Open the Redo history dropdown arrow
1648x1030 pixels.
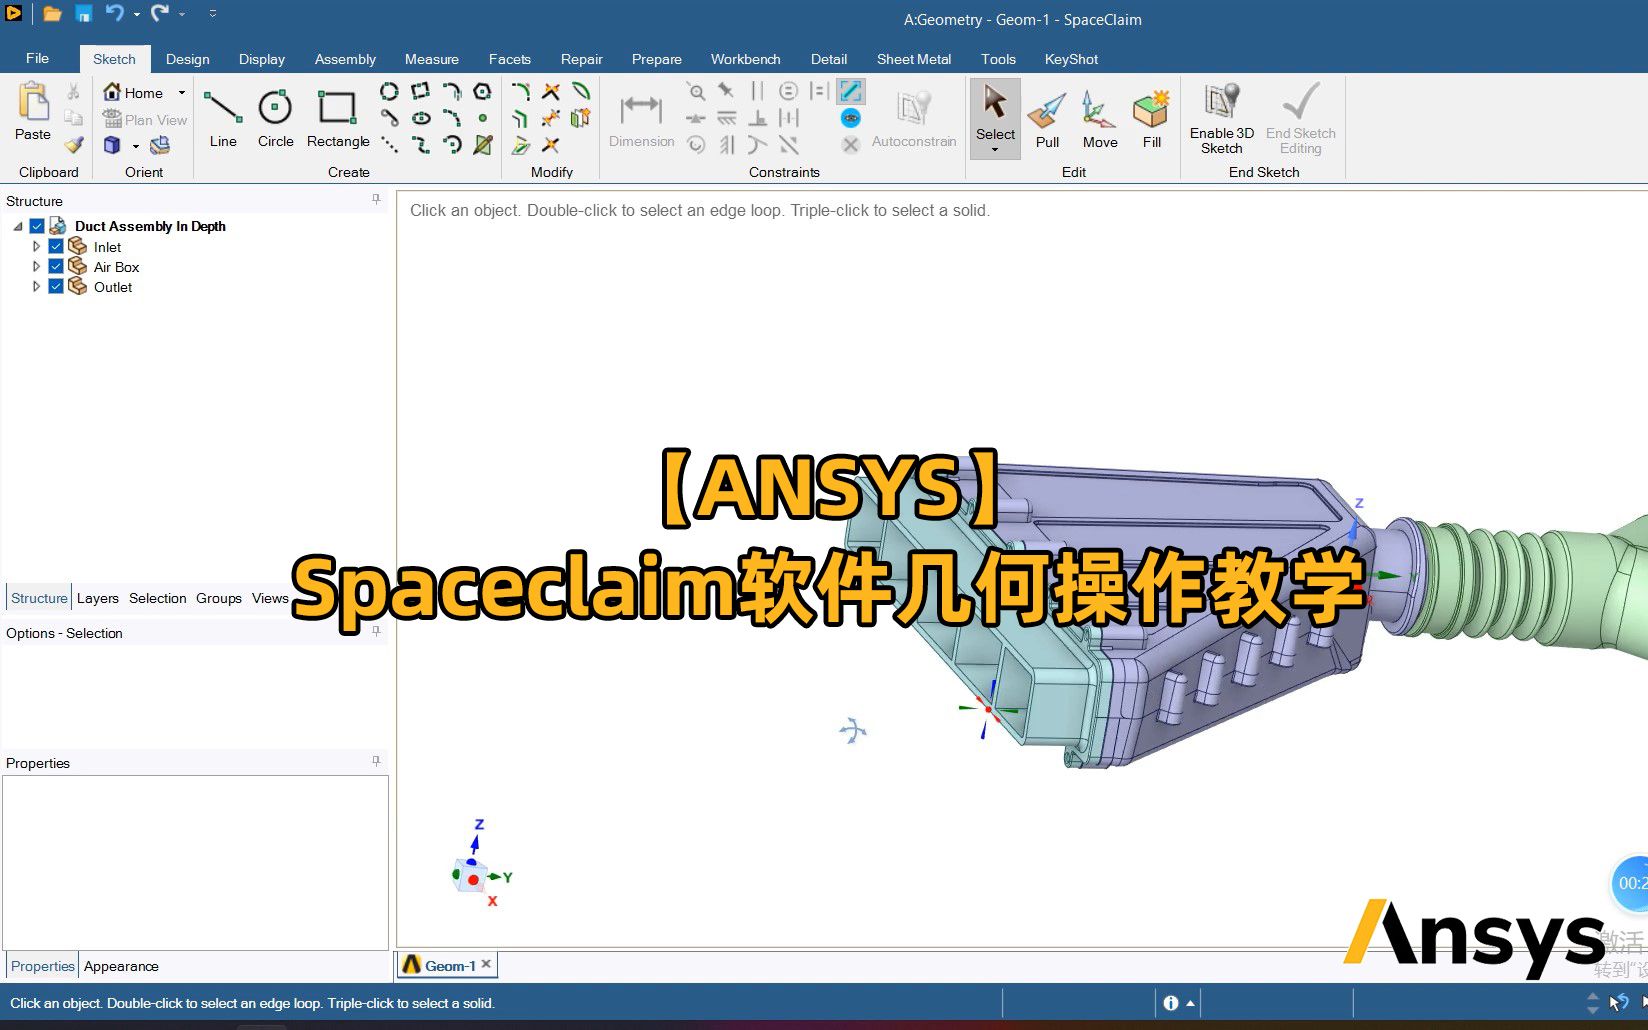pos(182,14)
